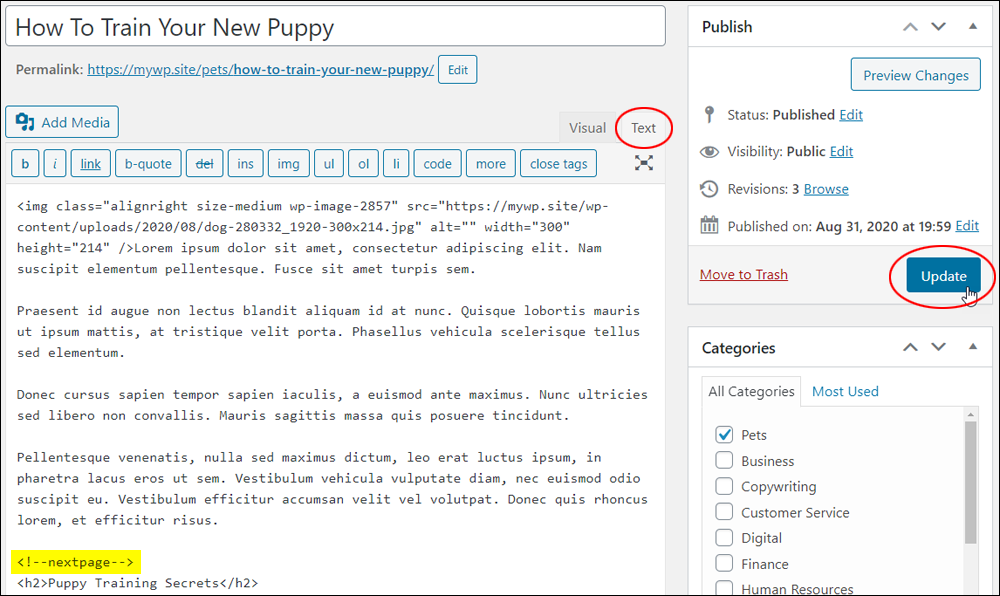The height and width of the screenshot is (596, 1000).
Task: Edit the post Status
Action: coord(851,115)
